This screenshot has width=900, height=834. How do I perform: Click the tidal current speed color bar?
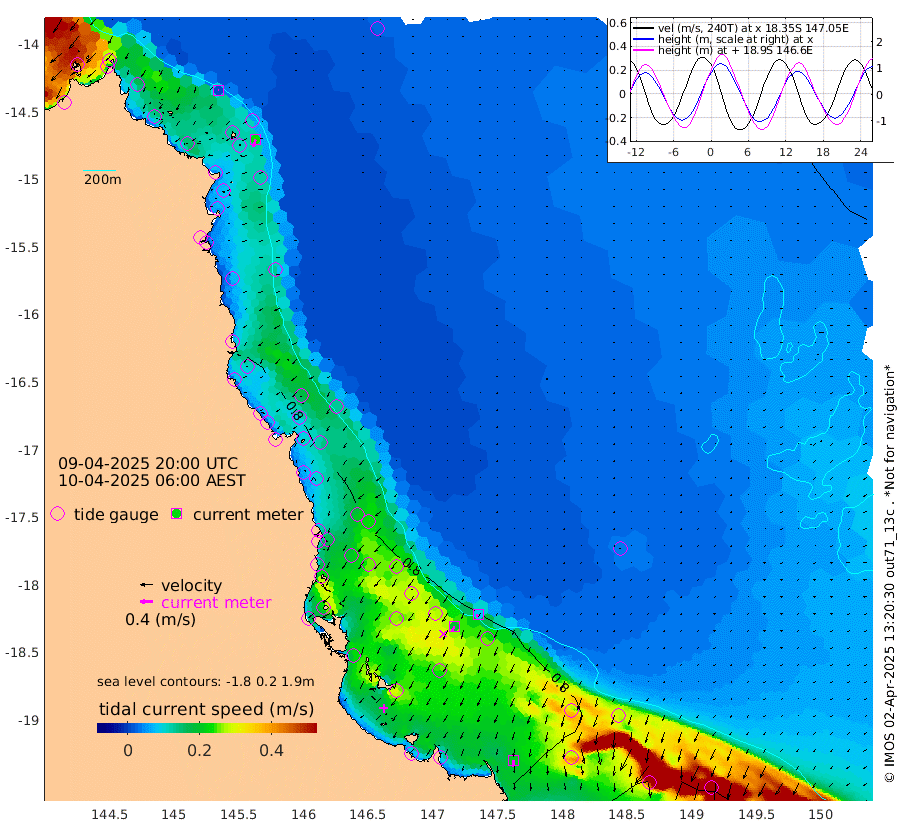pyautogui.click(x=207, y=728)
